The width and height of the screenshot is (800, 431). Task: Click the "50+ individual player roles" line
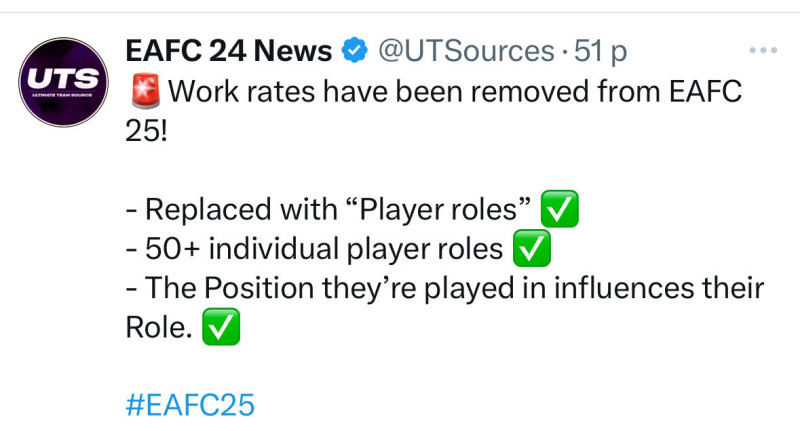pos(314,249)
